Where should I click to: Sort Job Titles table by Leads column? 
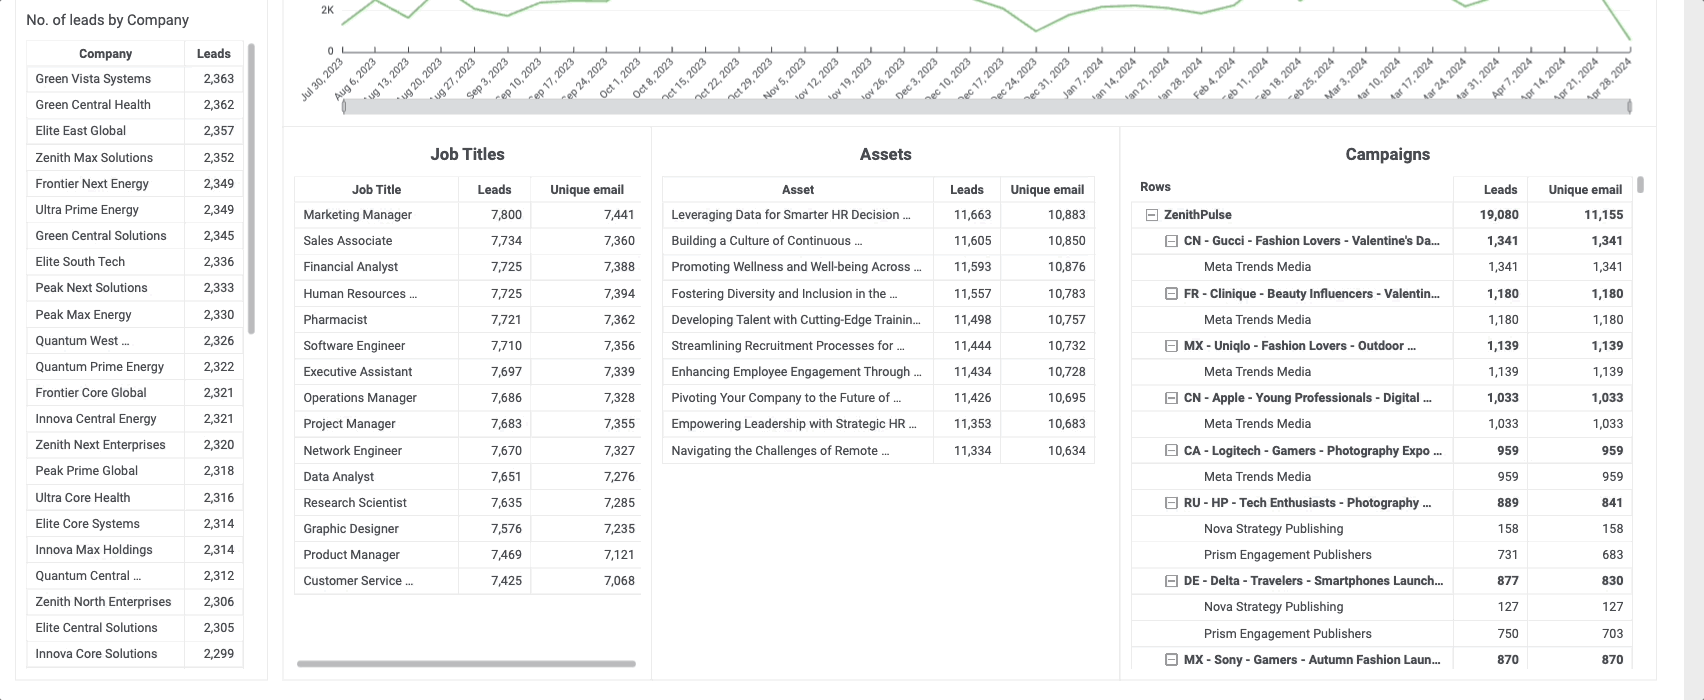494,190
